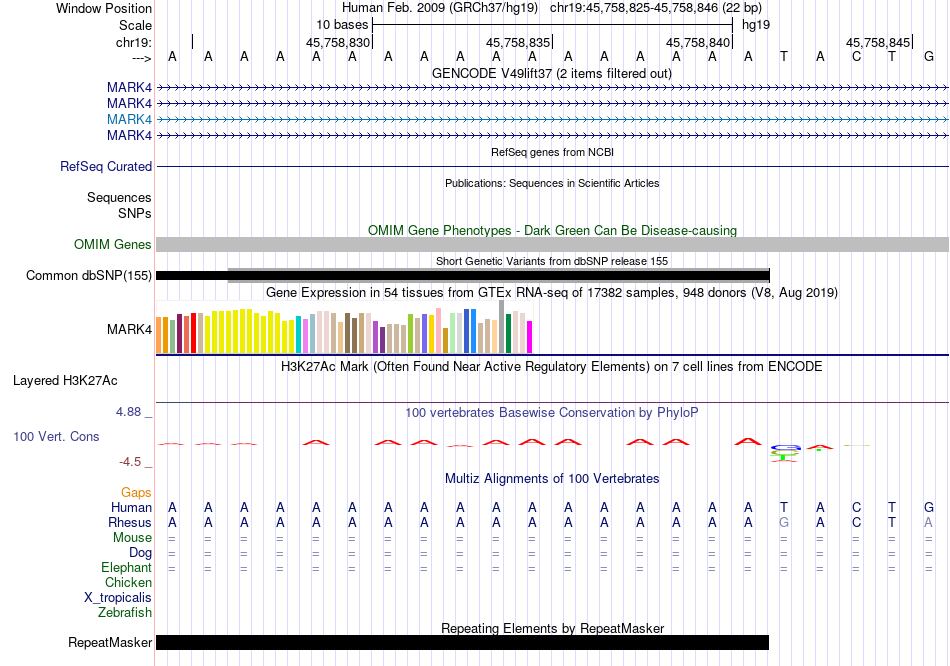Click base G in the Human alignment row

pos(929,507)
